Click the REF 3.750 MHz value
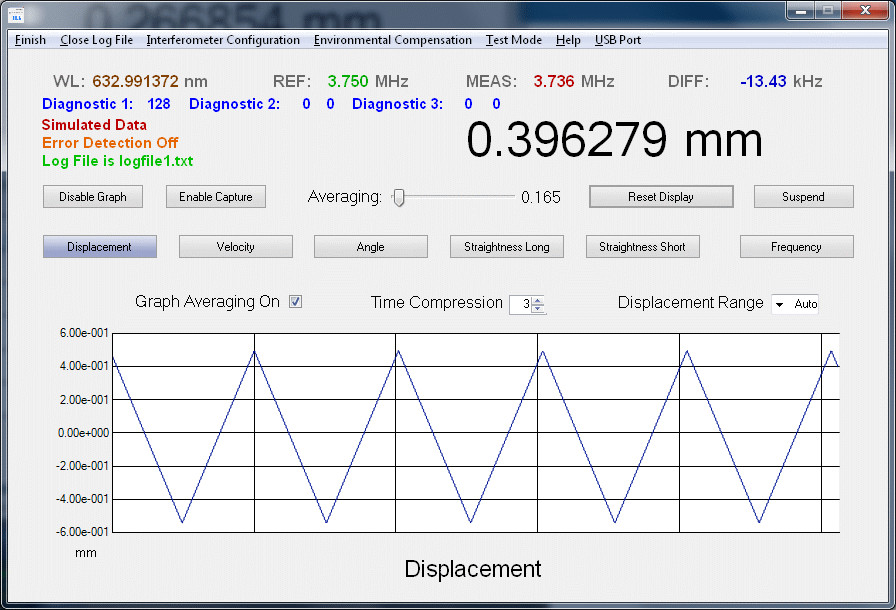Image resolution: width=896 pixels, height=610 pixels. [x=347, y=81]
